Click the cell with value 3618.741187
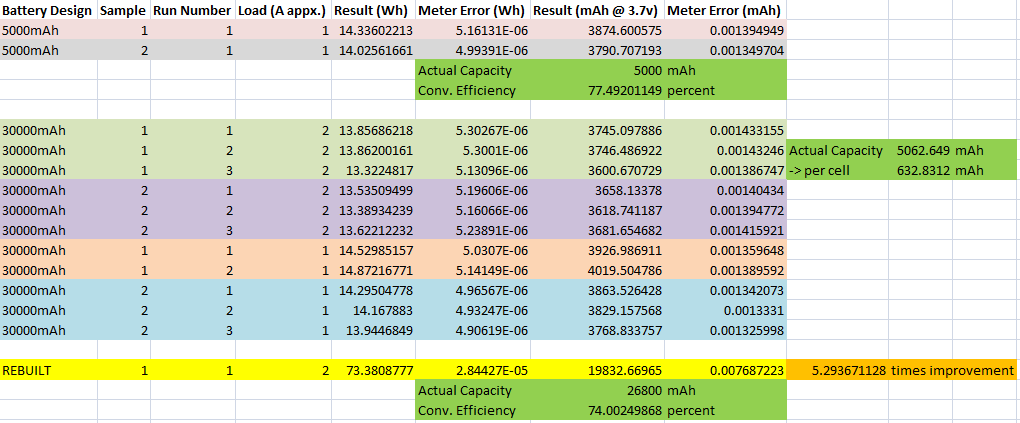The image size is (1020, 423). [x=598, y=210]
